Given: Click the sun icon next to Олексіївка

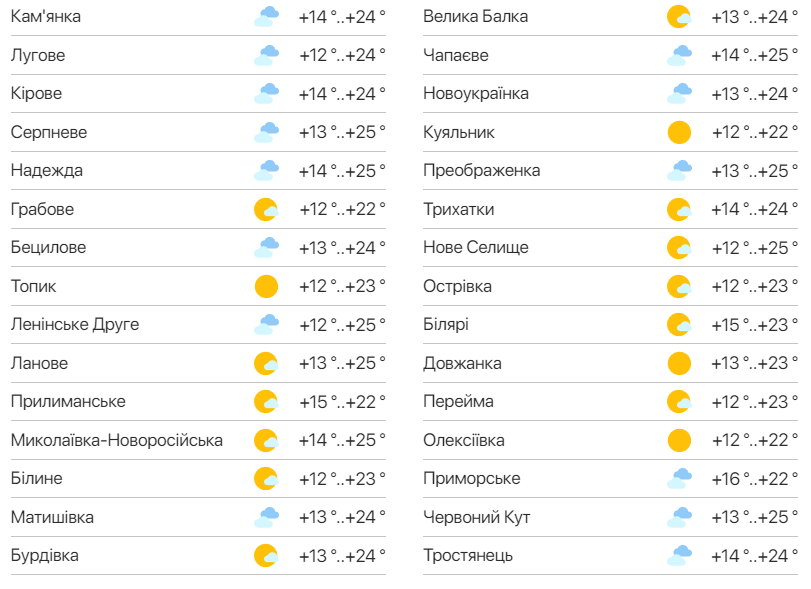Looking at the screenshot, I should (x=675, y=439).
